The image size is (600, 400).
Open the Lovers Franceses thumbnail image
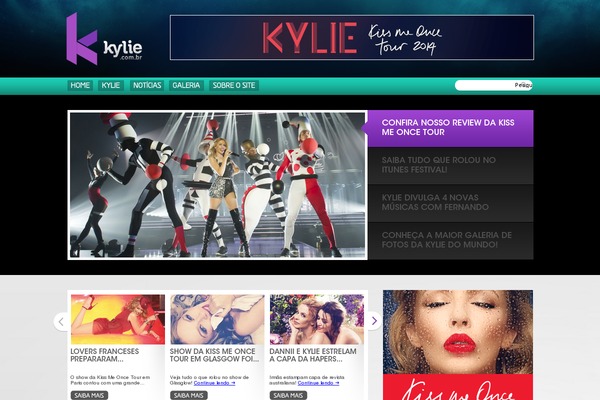(x=118, y=319)
